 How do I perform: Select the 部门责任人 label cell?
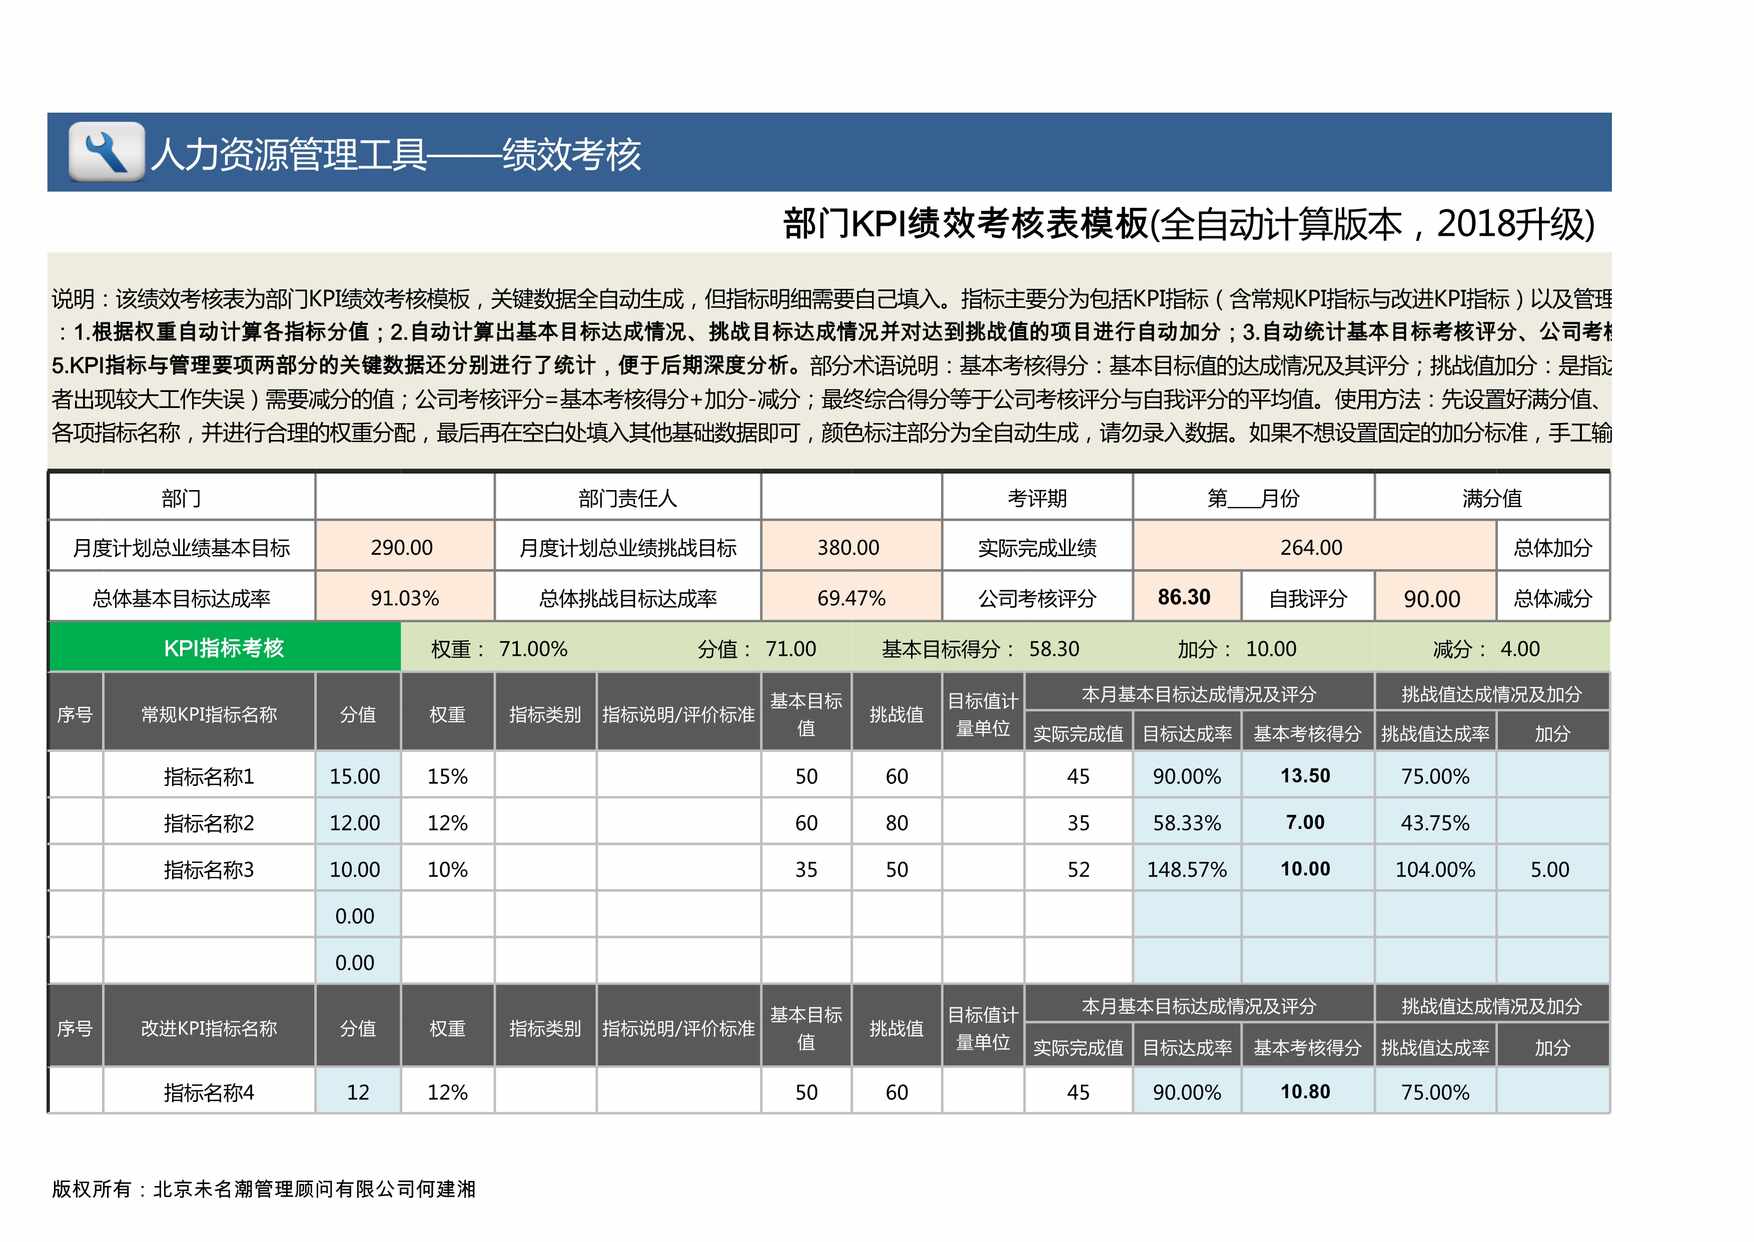628,497
